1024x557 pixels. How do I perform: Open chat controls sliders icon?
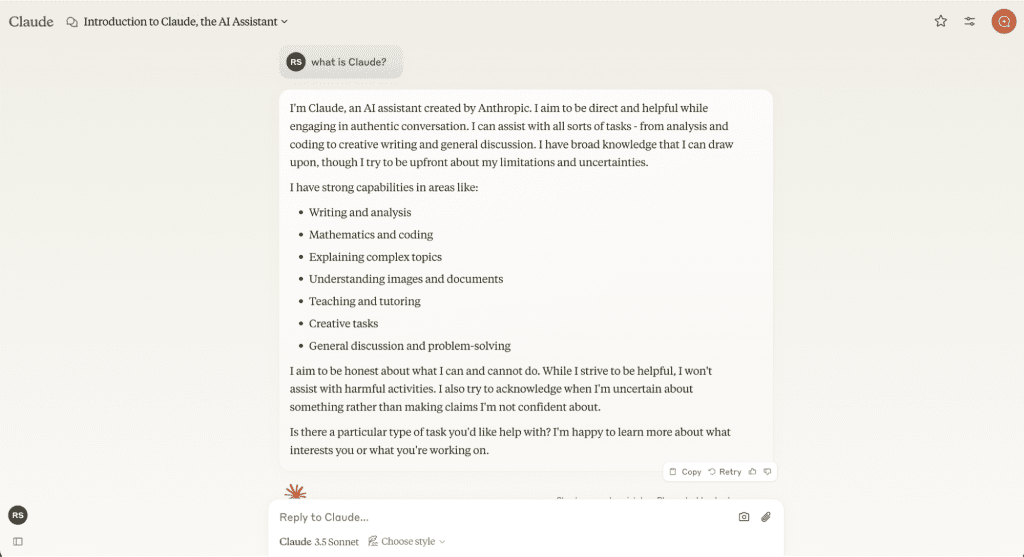tap(969, 21)
